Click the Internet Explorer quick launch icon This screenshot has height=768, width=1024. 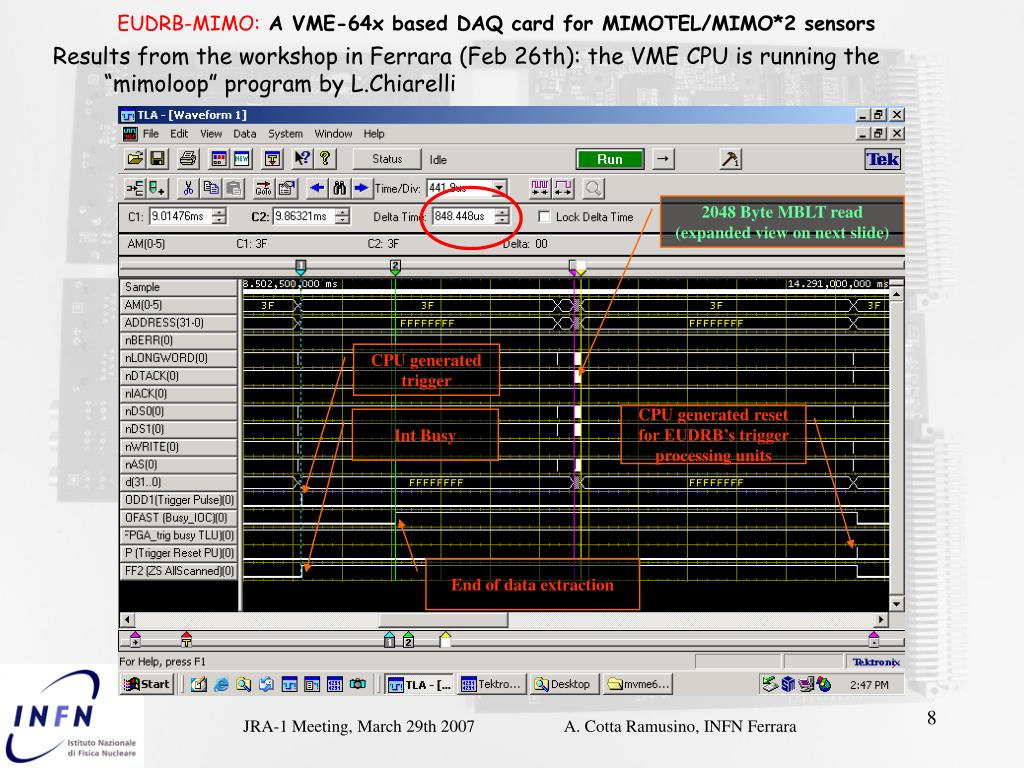tap(221, 684)
